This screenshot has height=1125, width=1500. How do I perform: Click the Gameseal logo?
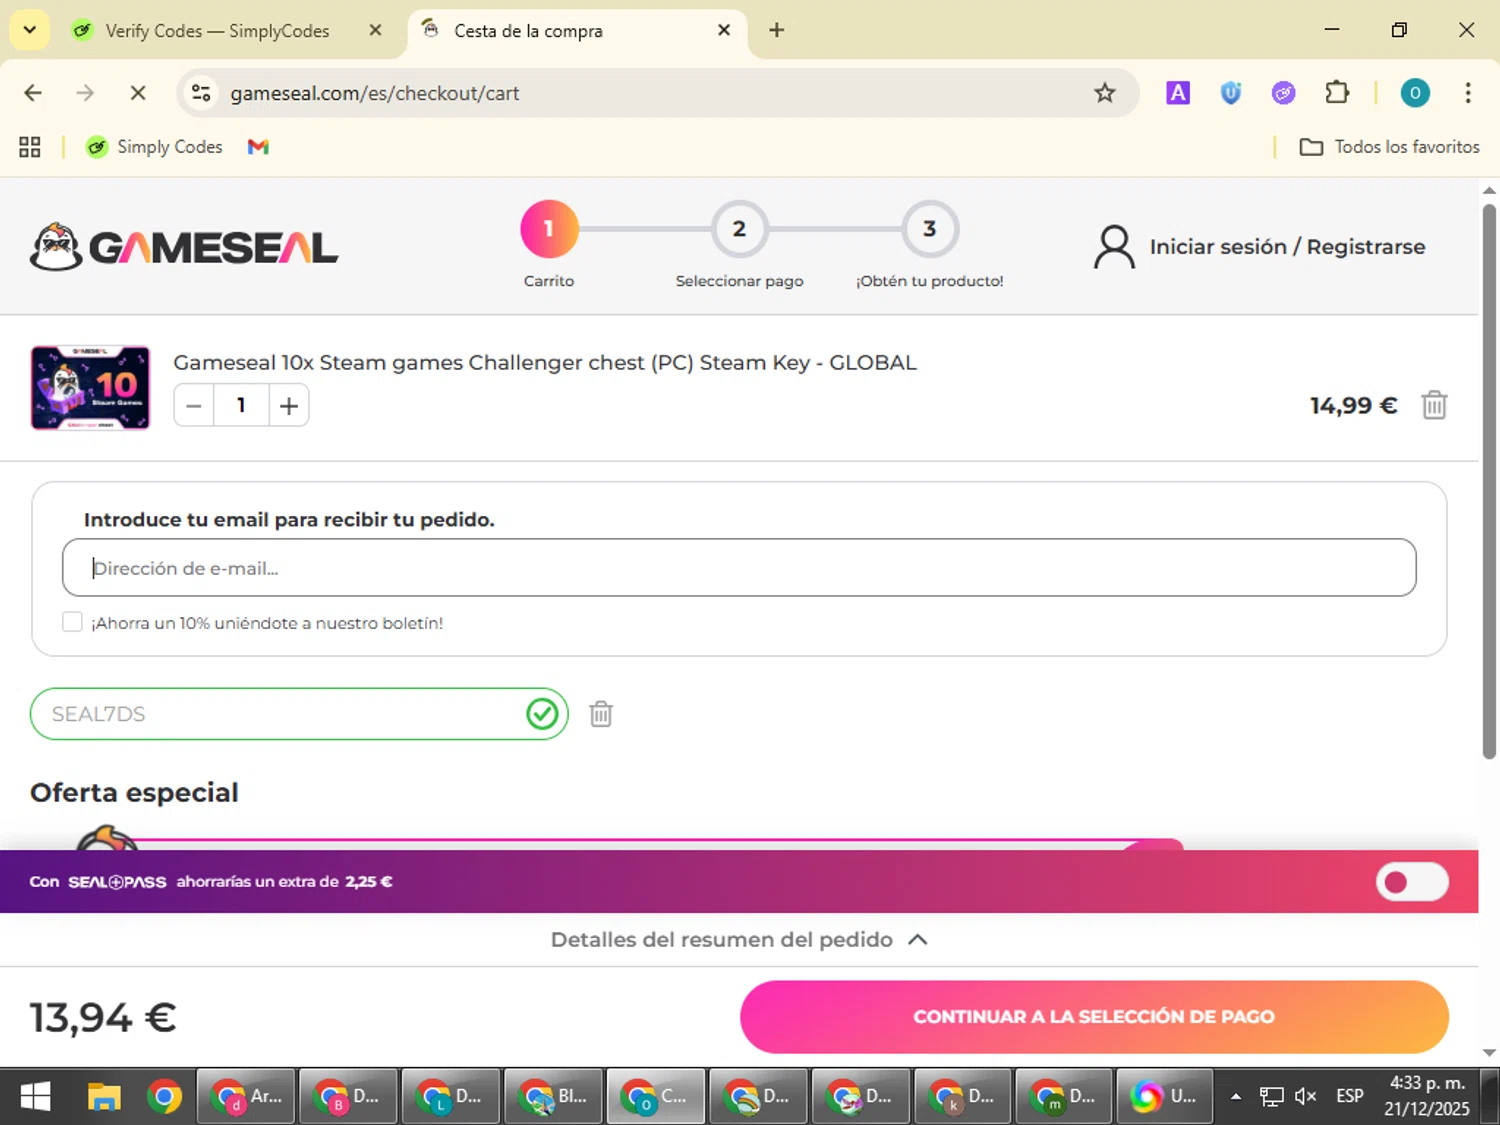tap(184, 247)
